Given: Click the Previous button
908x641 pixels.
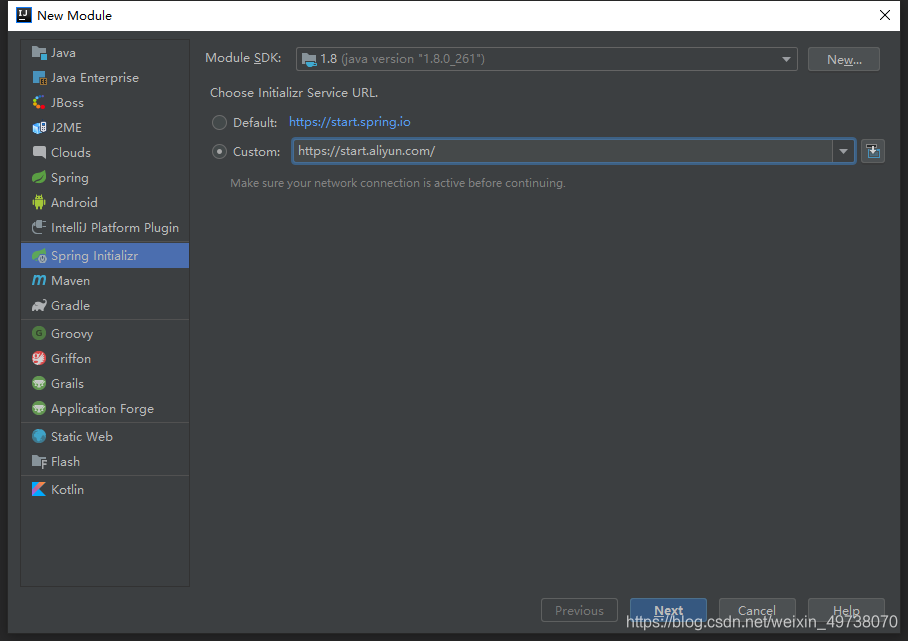Looking at the screenshot, I should 579,610.
